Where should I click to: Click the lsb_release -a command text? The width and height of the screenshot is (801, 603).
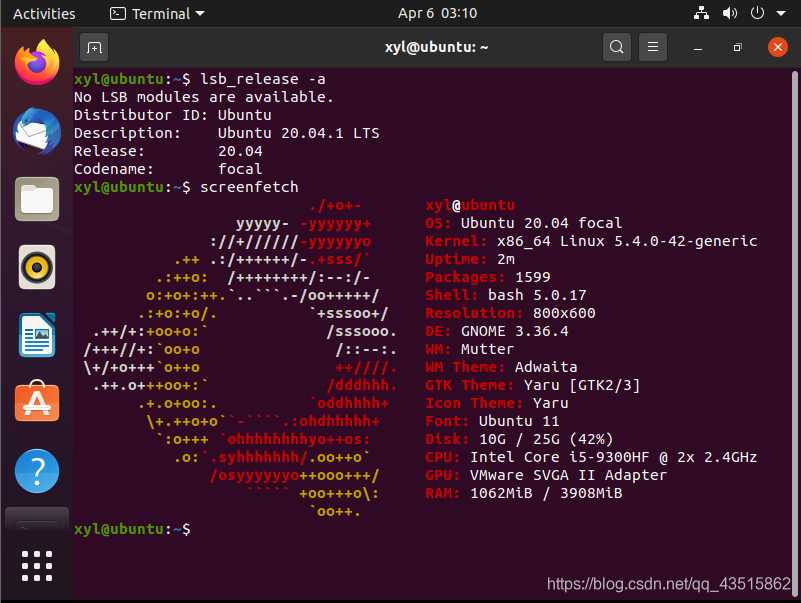tap(263, 79)
